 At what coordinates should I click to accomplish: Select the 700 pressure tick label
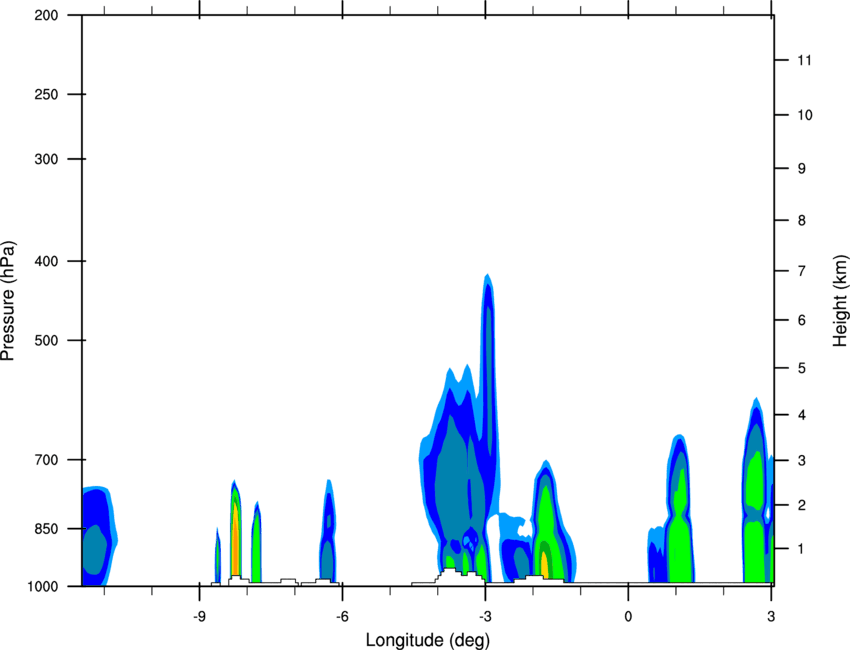point(46,460)
